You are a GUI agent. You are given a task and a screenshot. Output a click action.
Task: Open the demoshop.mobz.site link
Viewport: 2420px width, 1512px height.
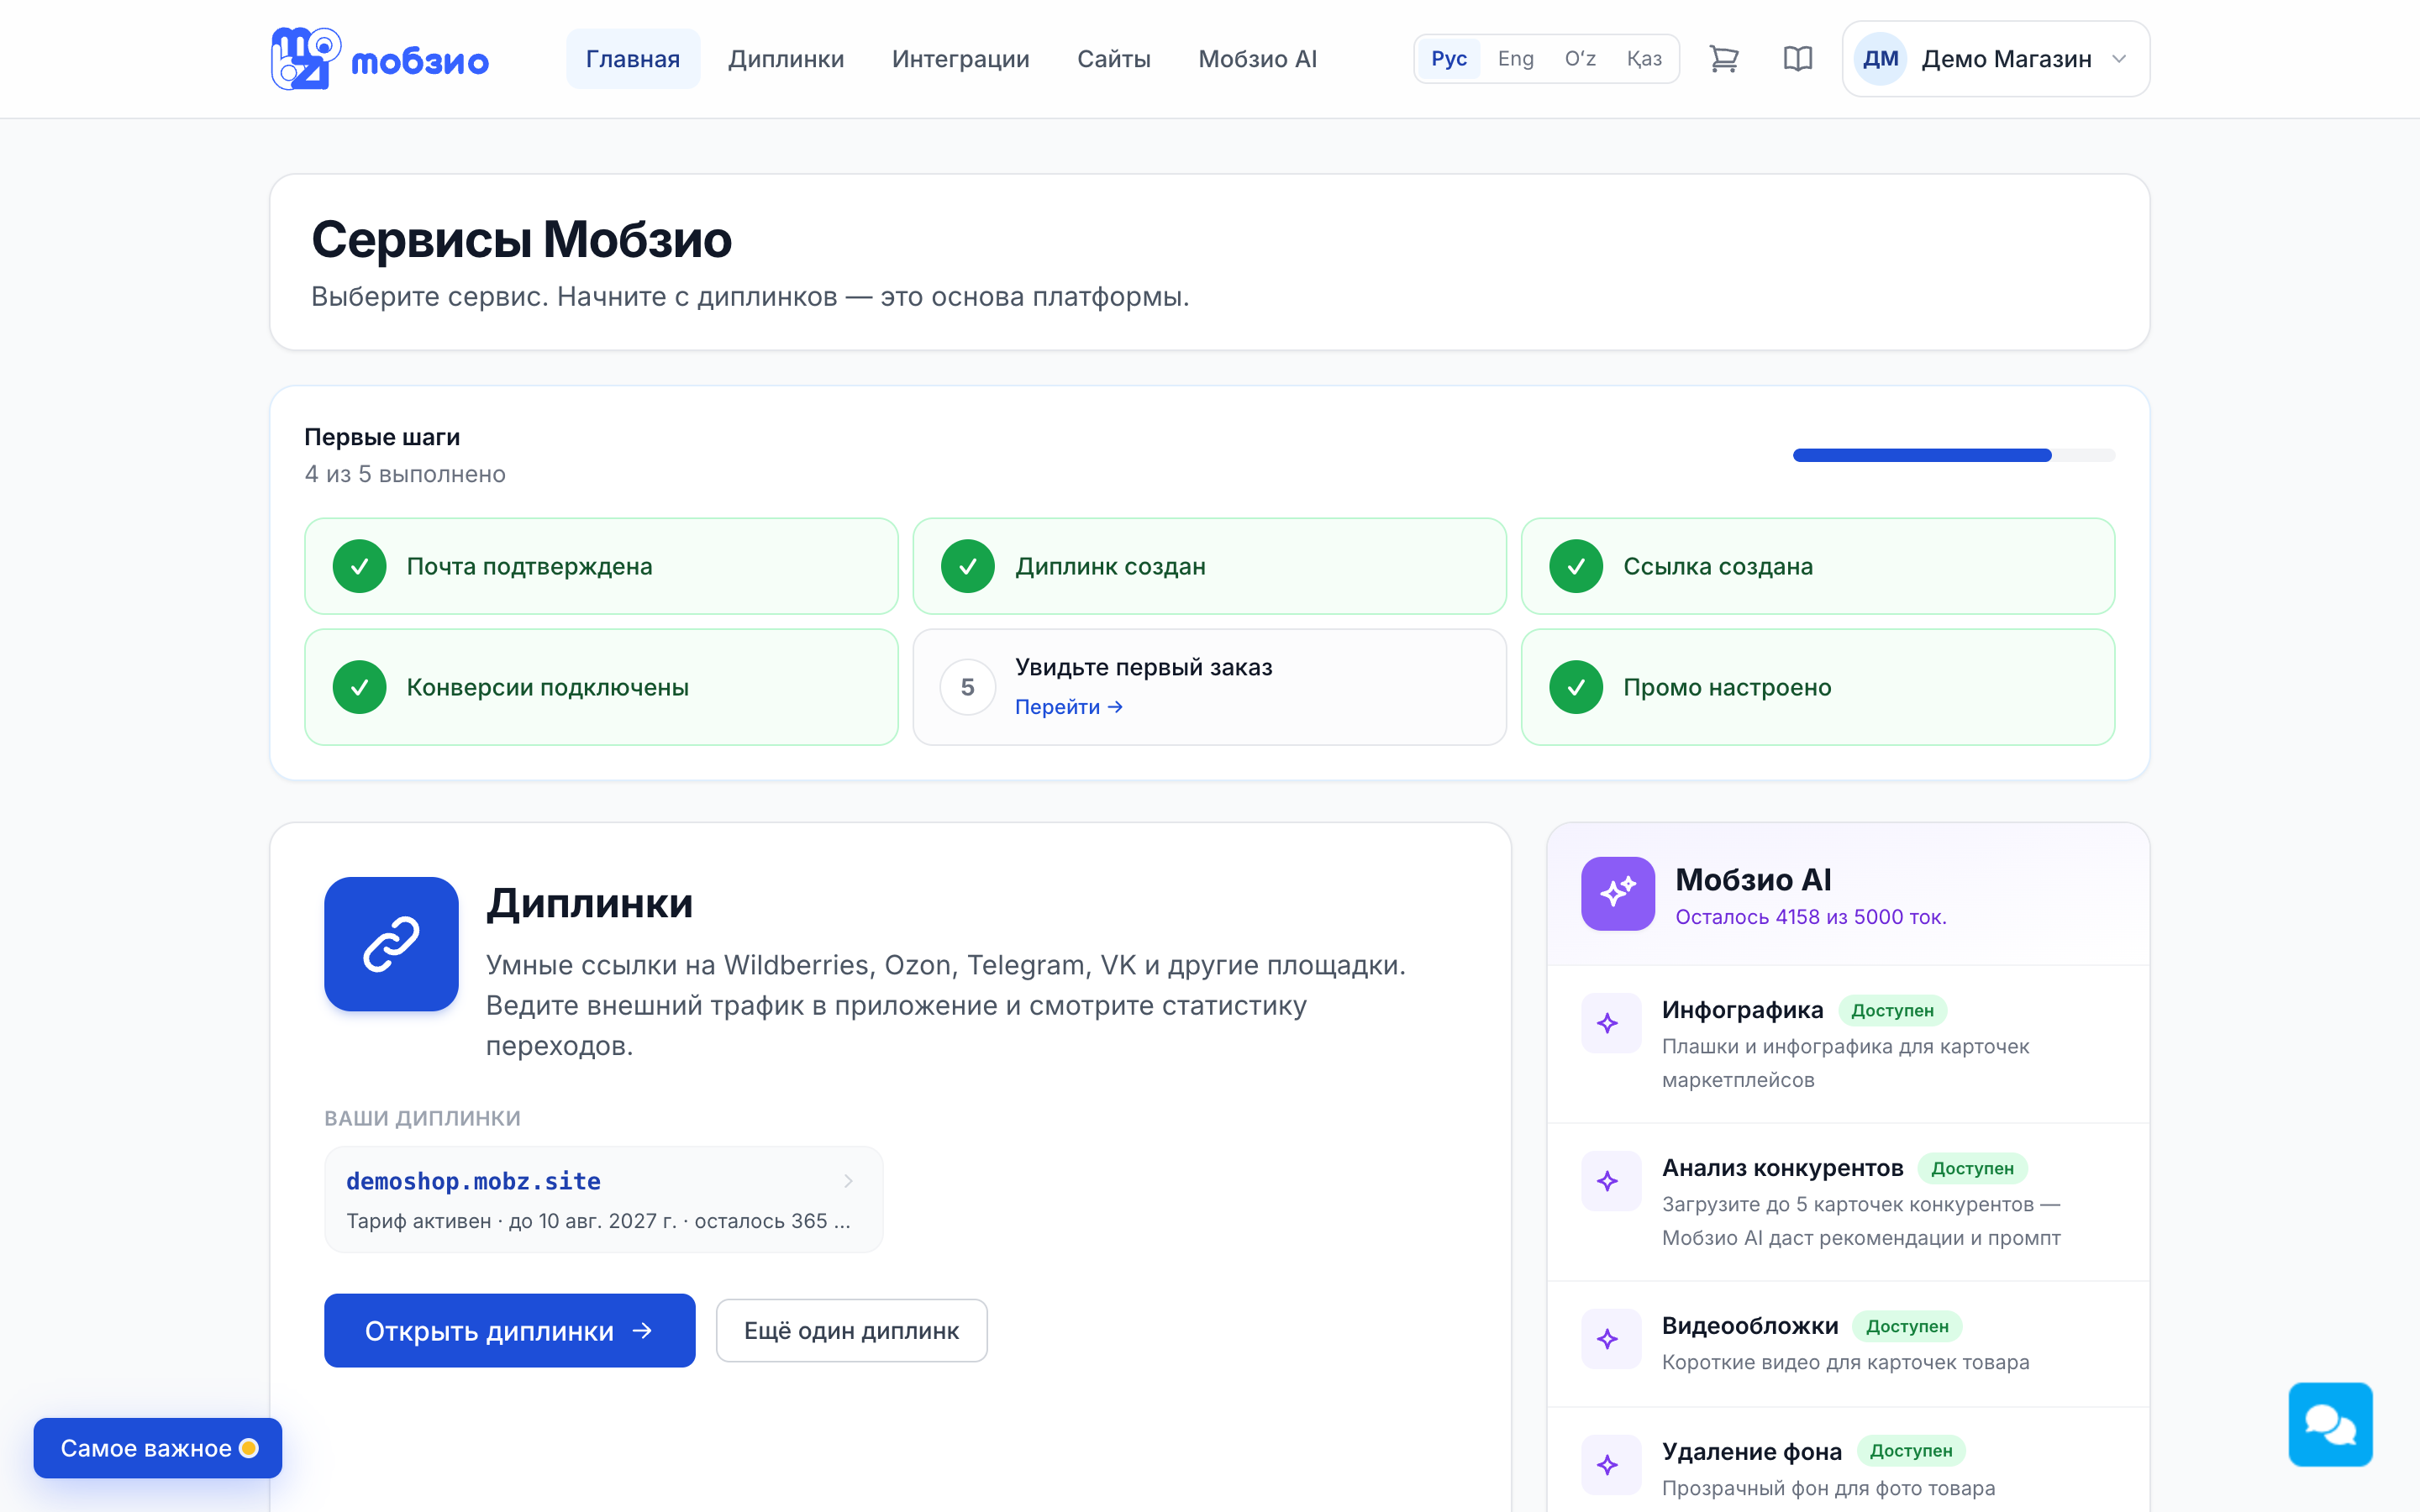click(x=473, y=1181)
